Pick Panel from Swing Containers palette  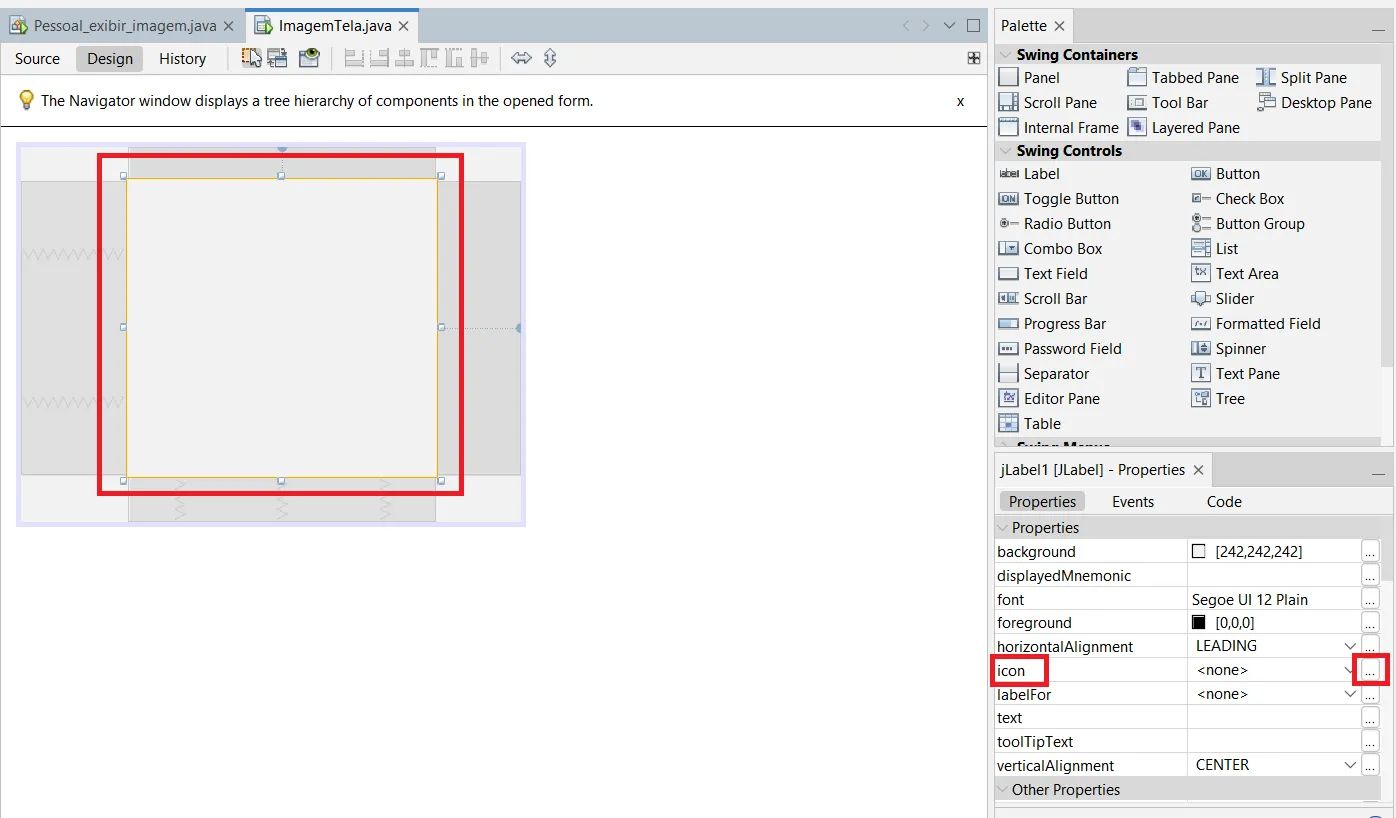point(1030,77)
